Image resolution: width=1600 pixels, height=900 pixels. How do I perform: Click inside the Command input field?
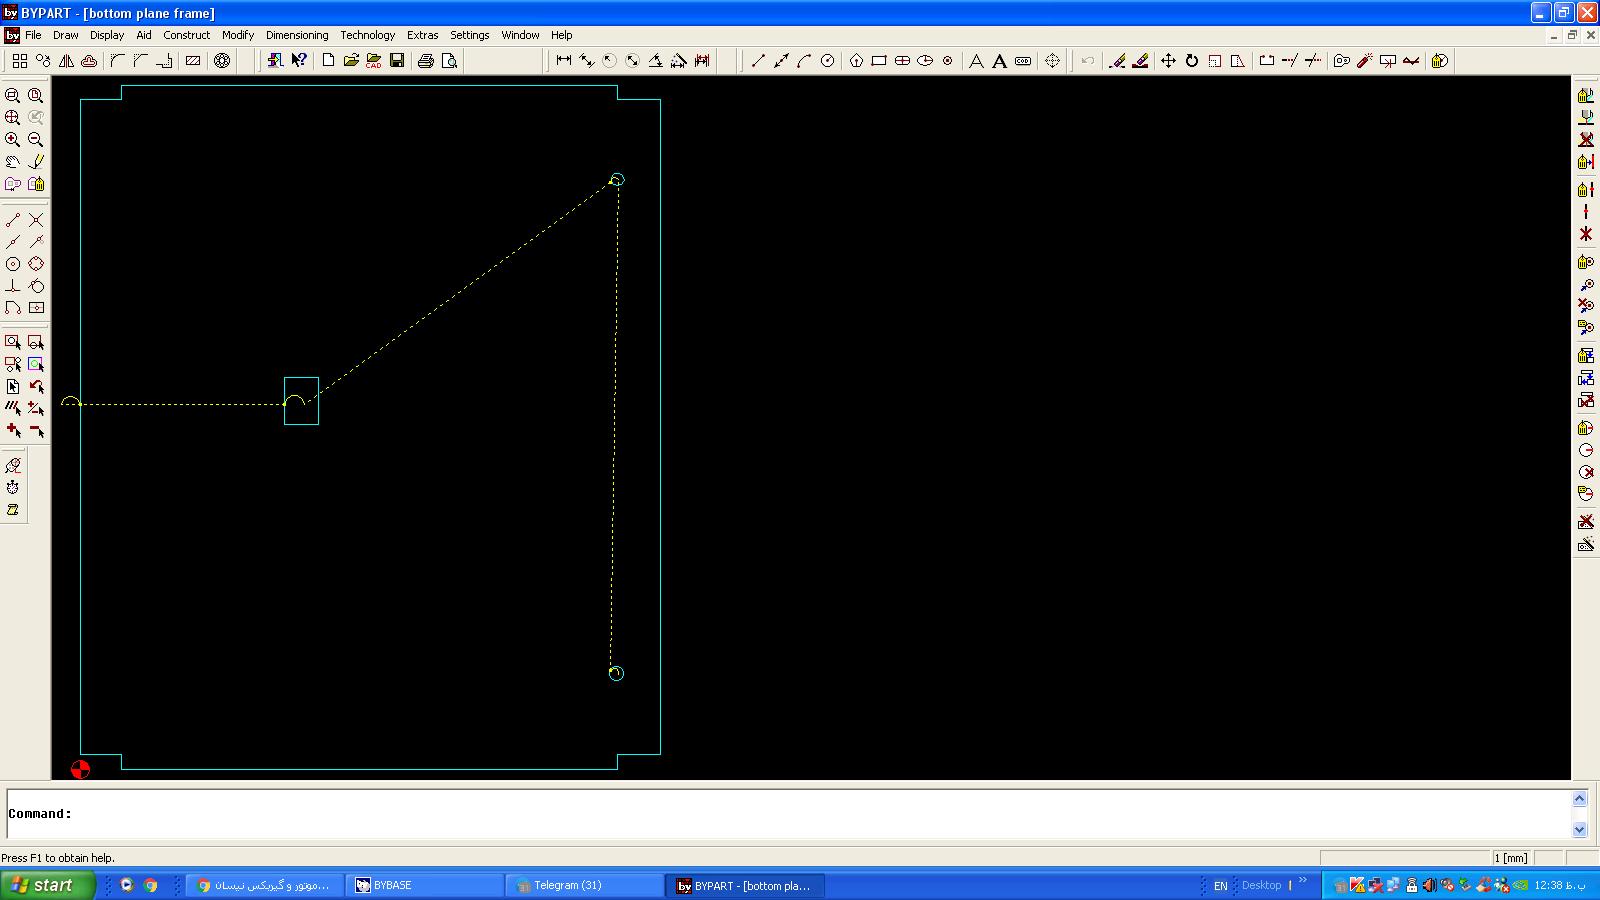pyautogui.click(x=790, y=814)
